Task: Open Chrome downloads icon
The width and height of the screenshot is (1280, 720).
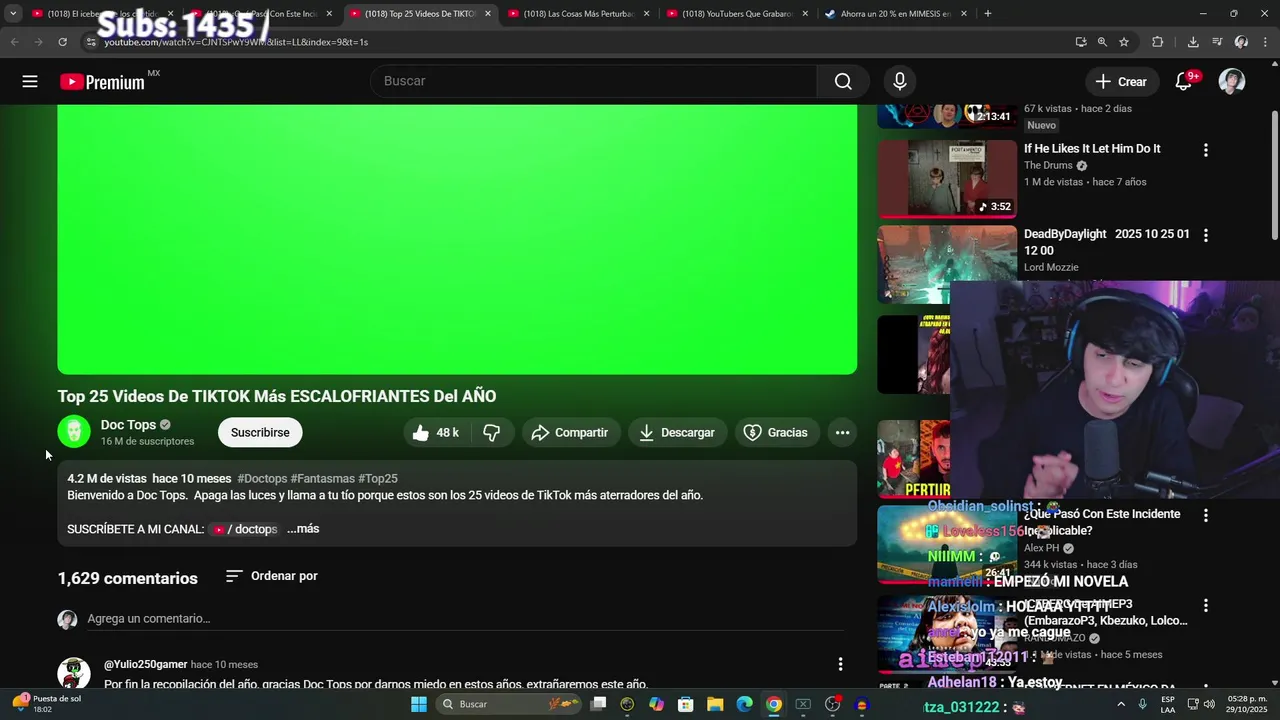Action: tap(1193, 42)
